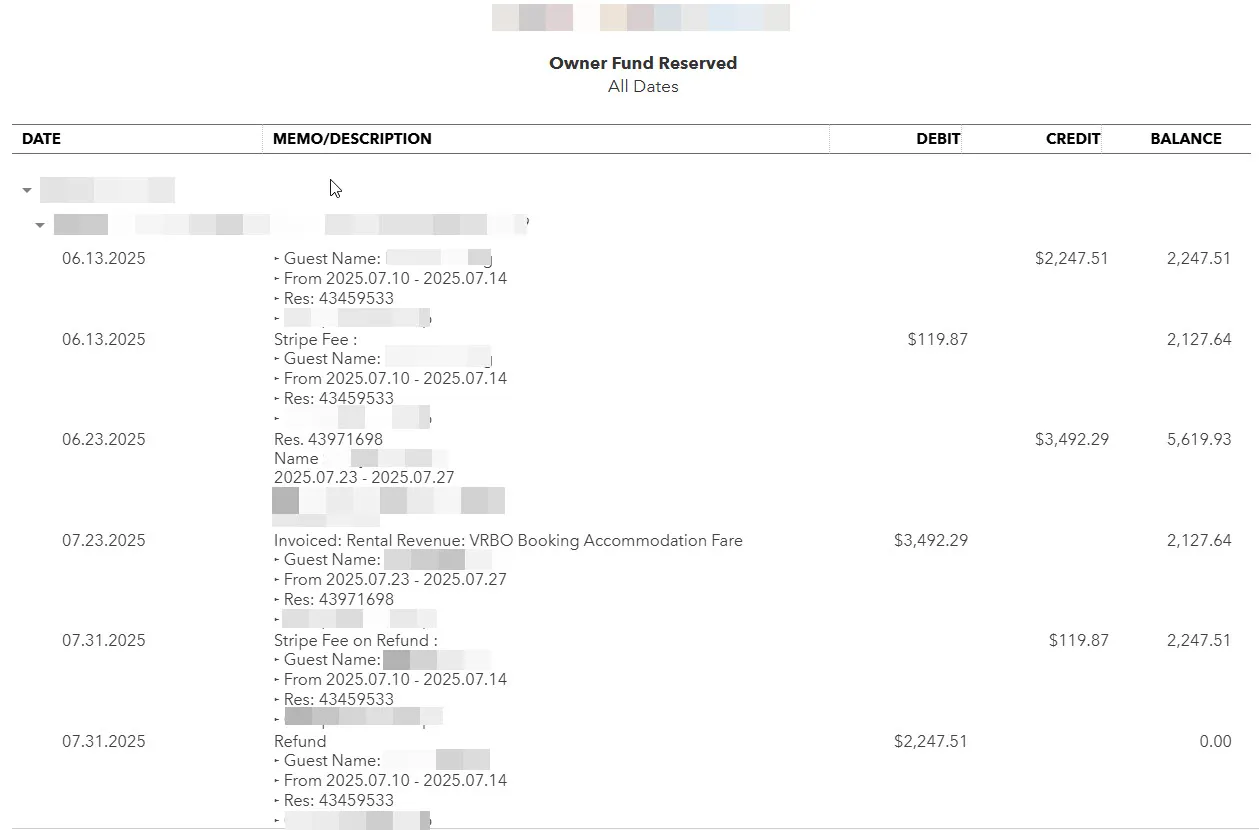Open the $3,492.29 debit amount
Image resolution: width=1259 pixels, height=830 pixels.
click(x=930, y=540)
